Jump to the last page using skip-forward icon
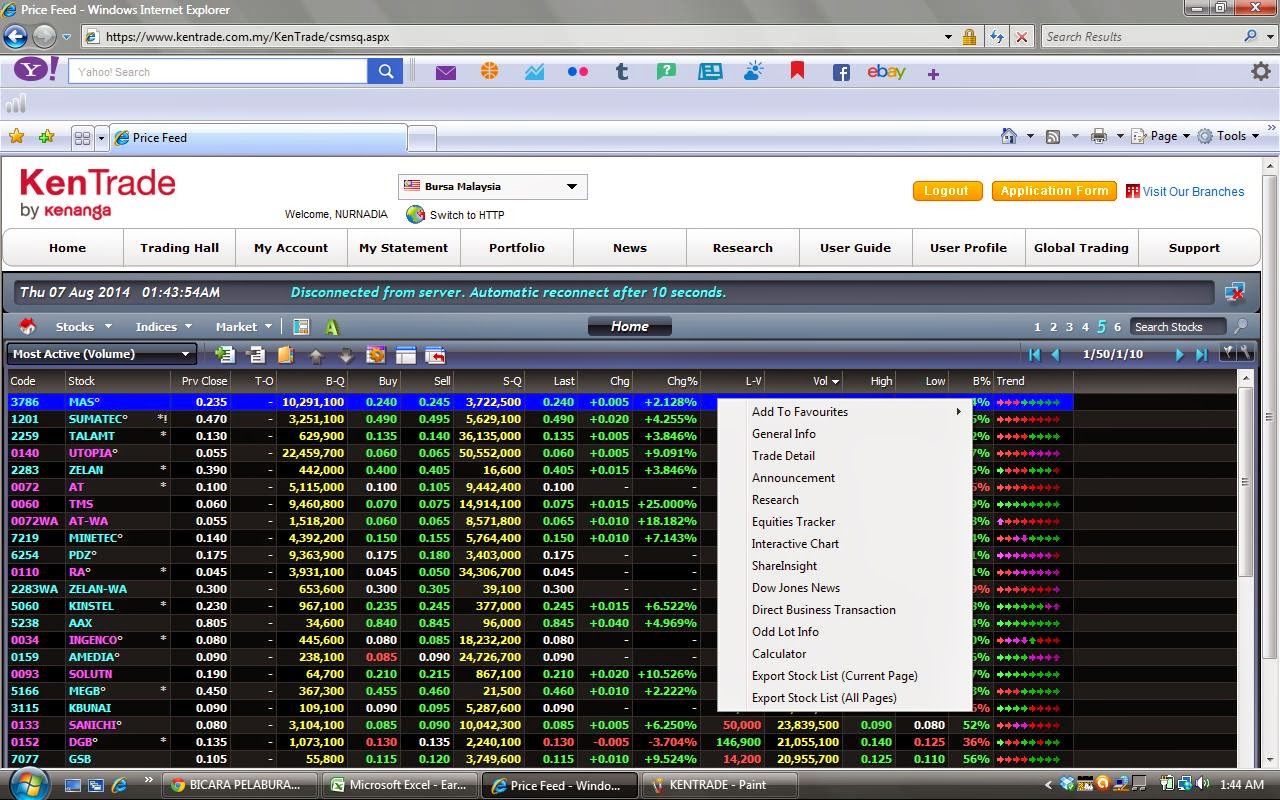Image resolution: width=1280 pixels, height=800 pixels. pyautogui.click(x=1203, y=353)
